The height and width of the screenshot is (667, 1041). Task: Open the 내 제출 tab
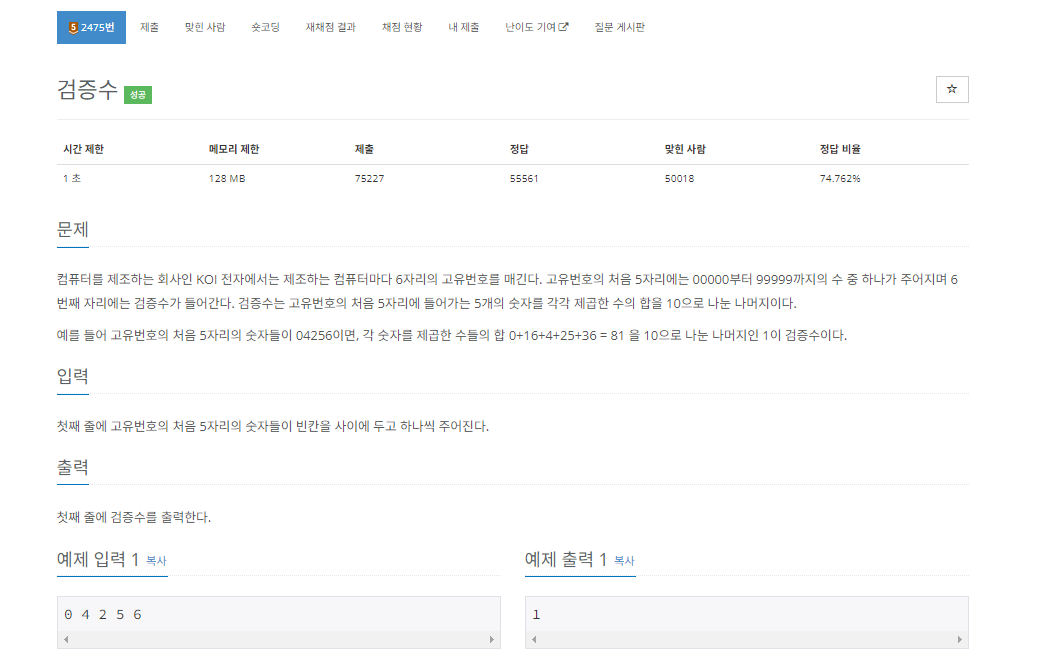(463, 27)
